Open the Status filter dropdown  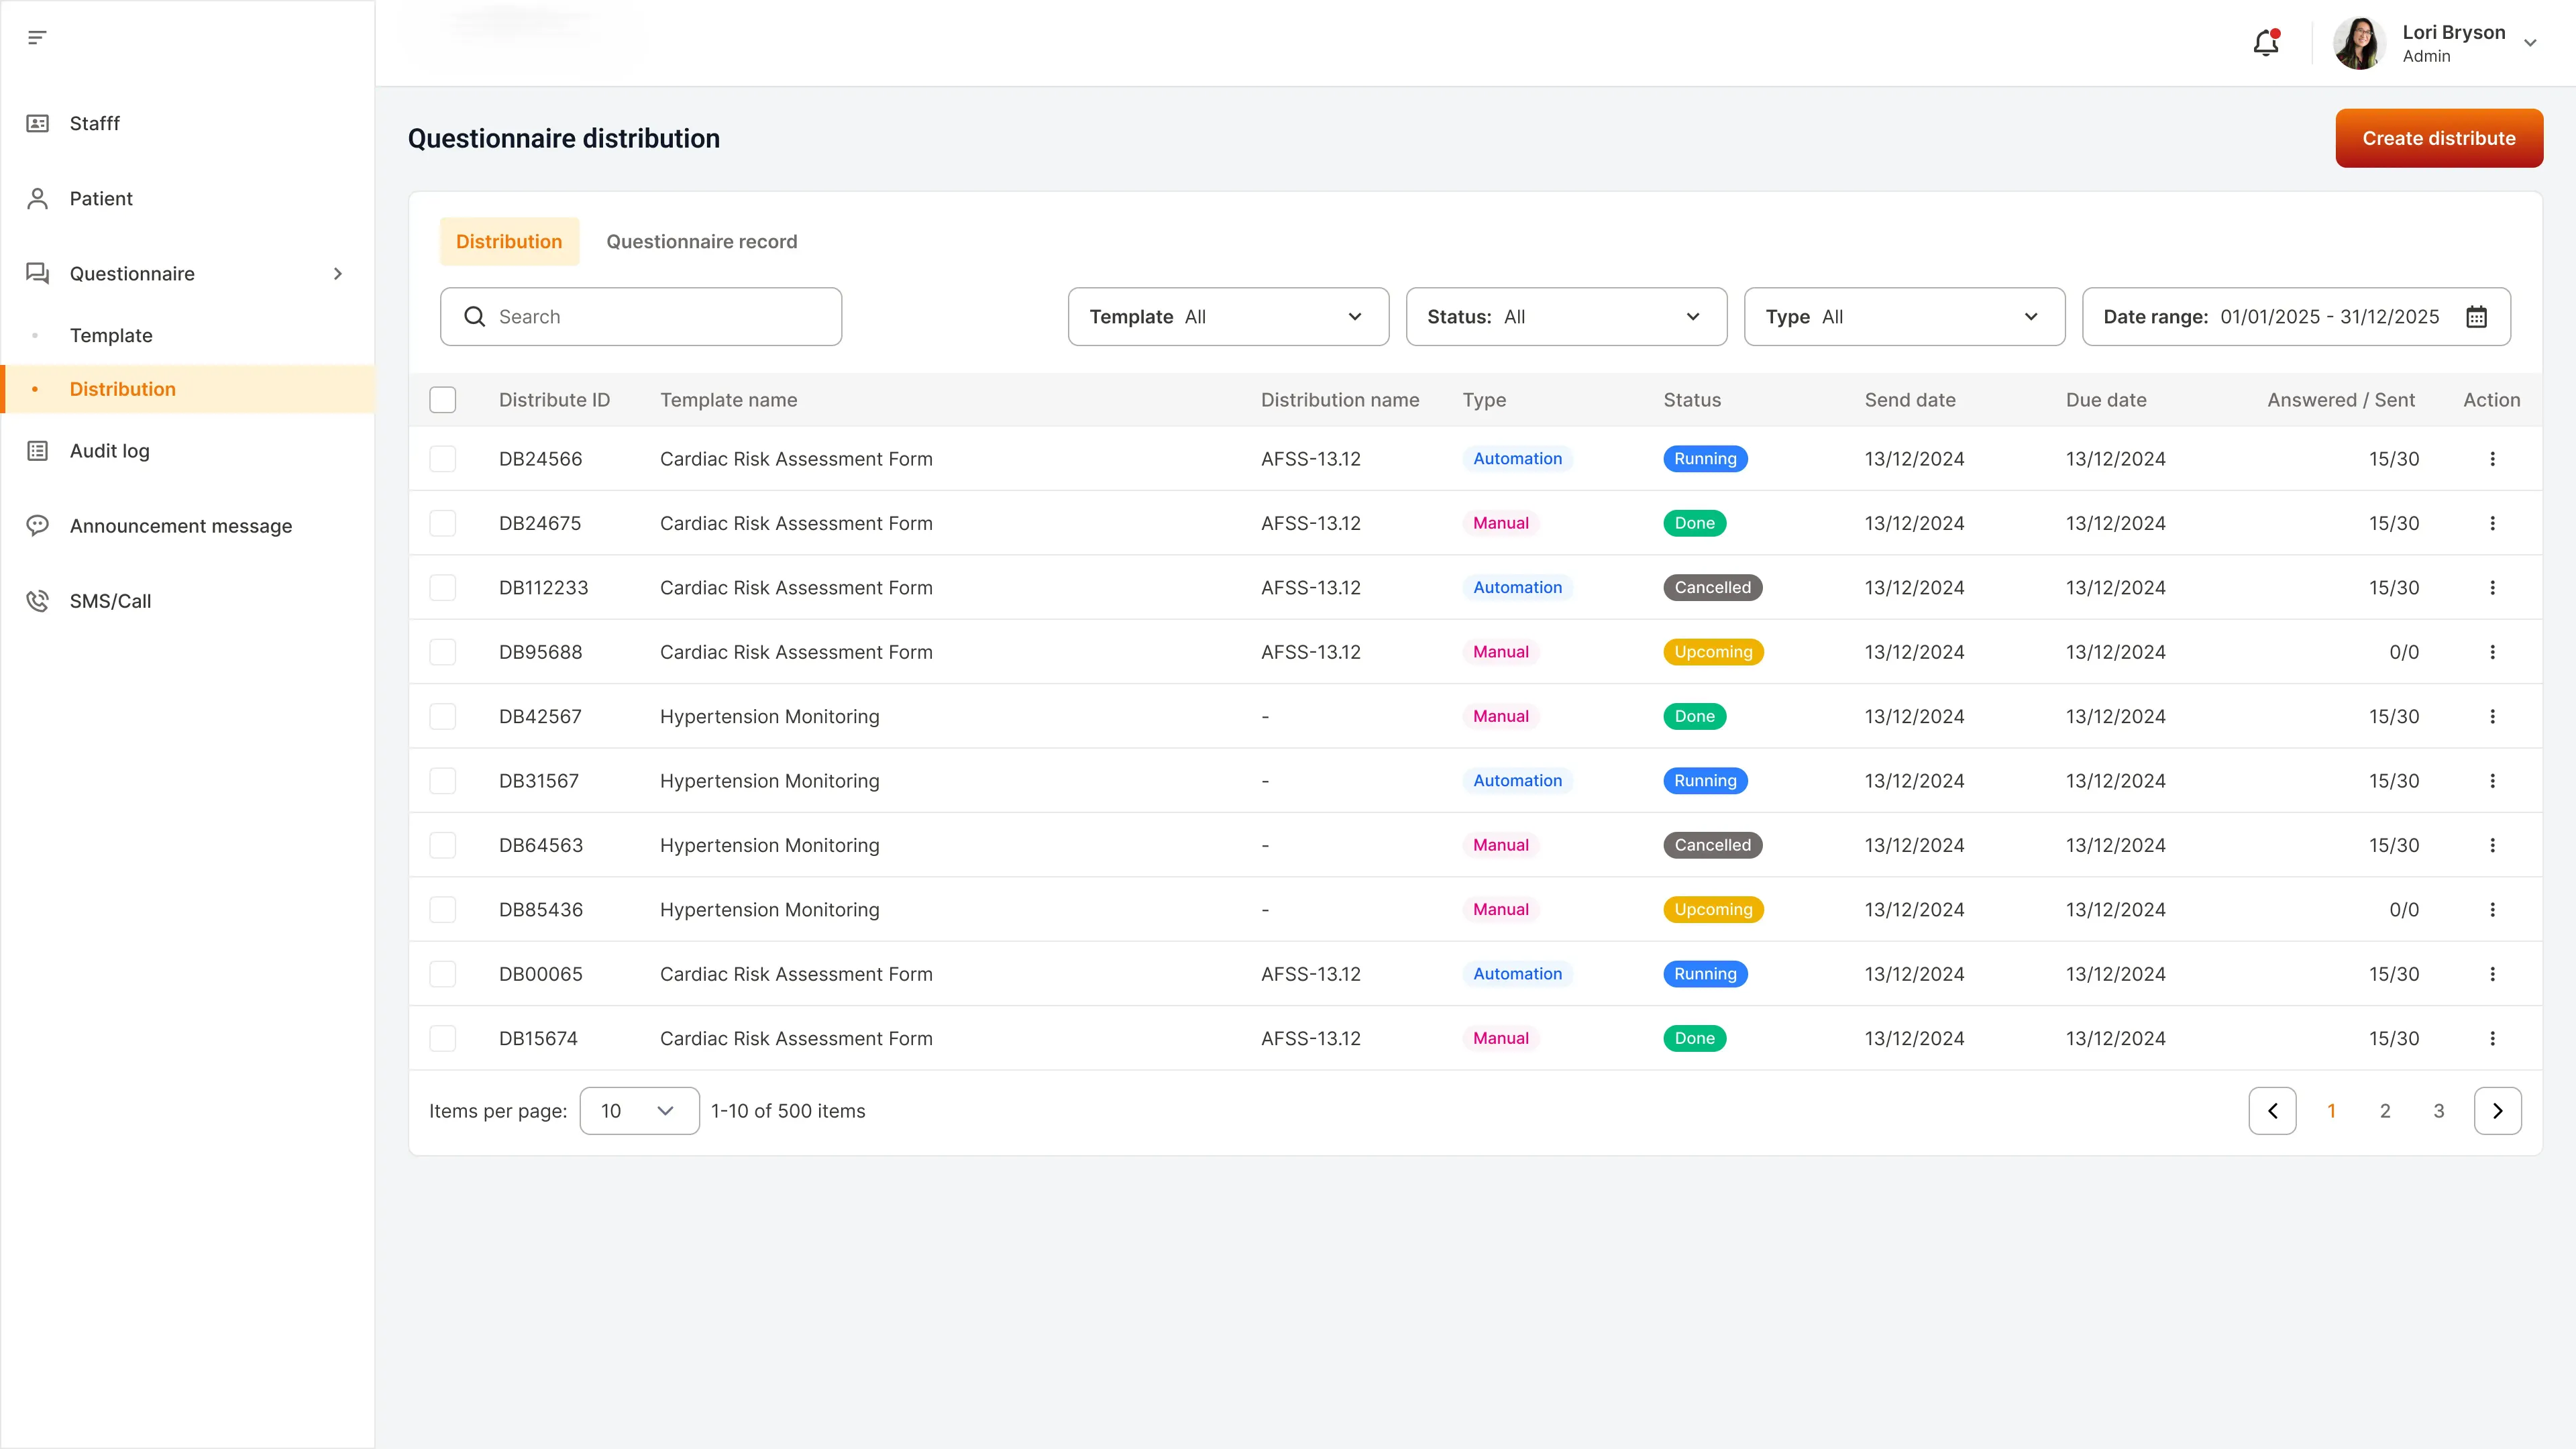[1566, 317]
